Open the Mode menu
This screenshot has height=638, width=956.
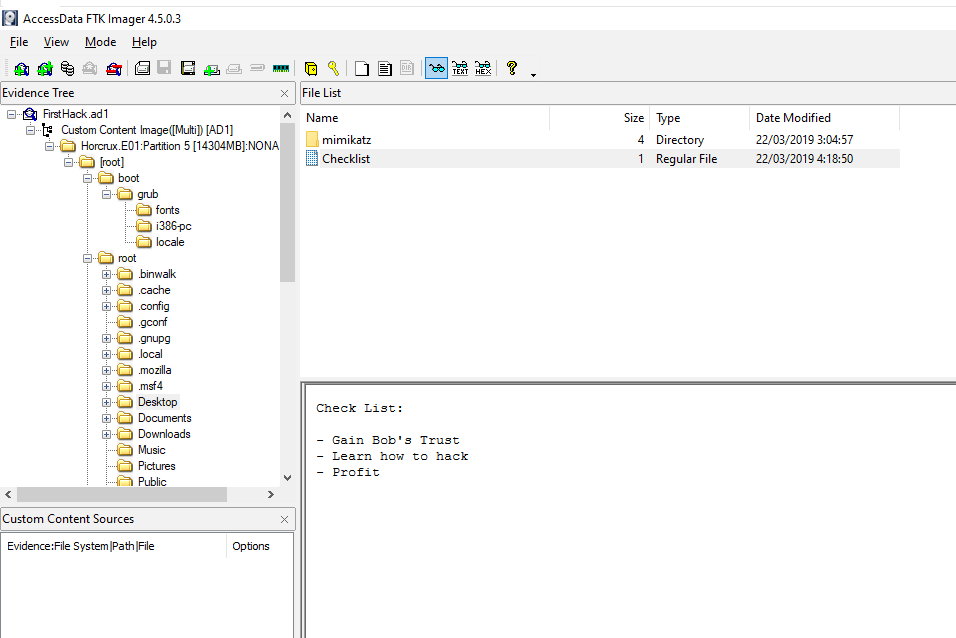pos(100,42)
